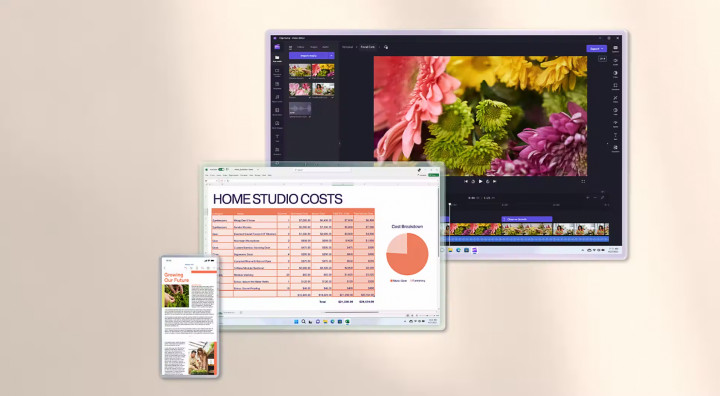
Task: Open Graphics icon in Clipchamp sidebar
Action: [277, 151]
